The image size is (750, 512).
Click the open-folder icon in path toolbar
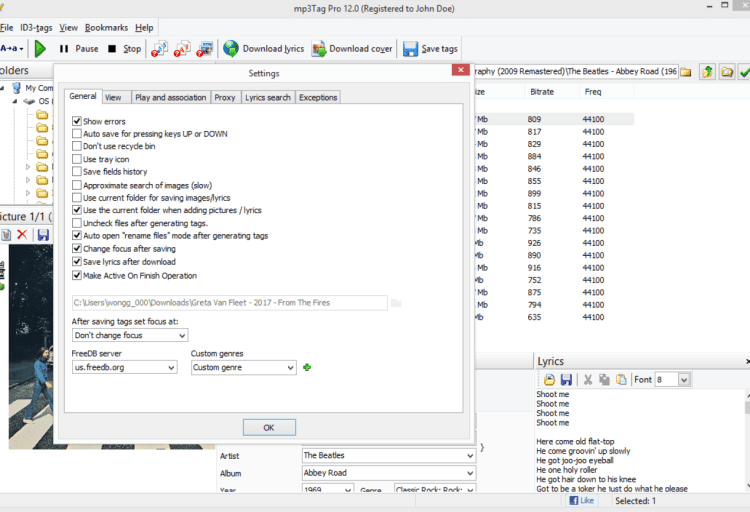(727, 72)
